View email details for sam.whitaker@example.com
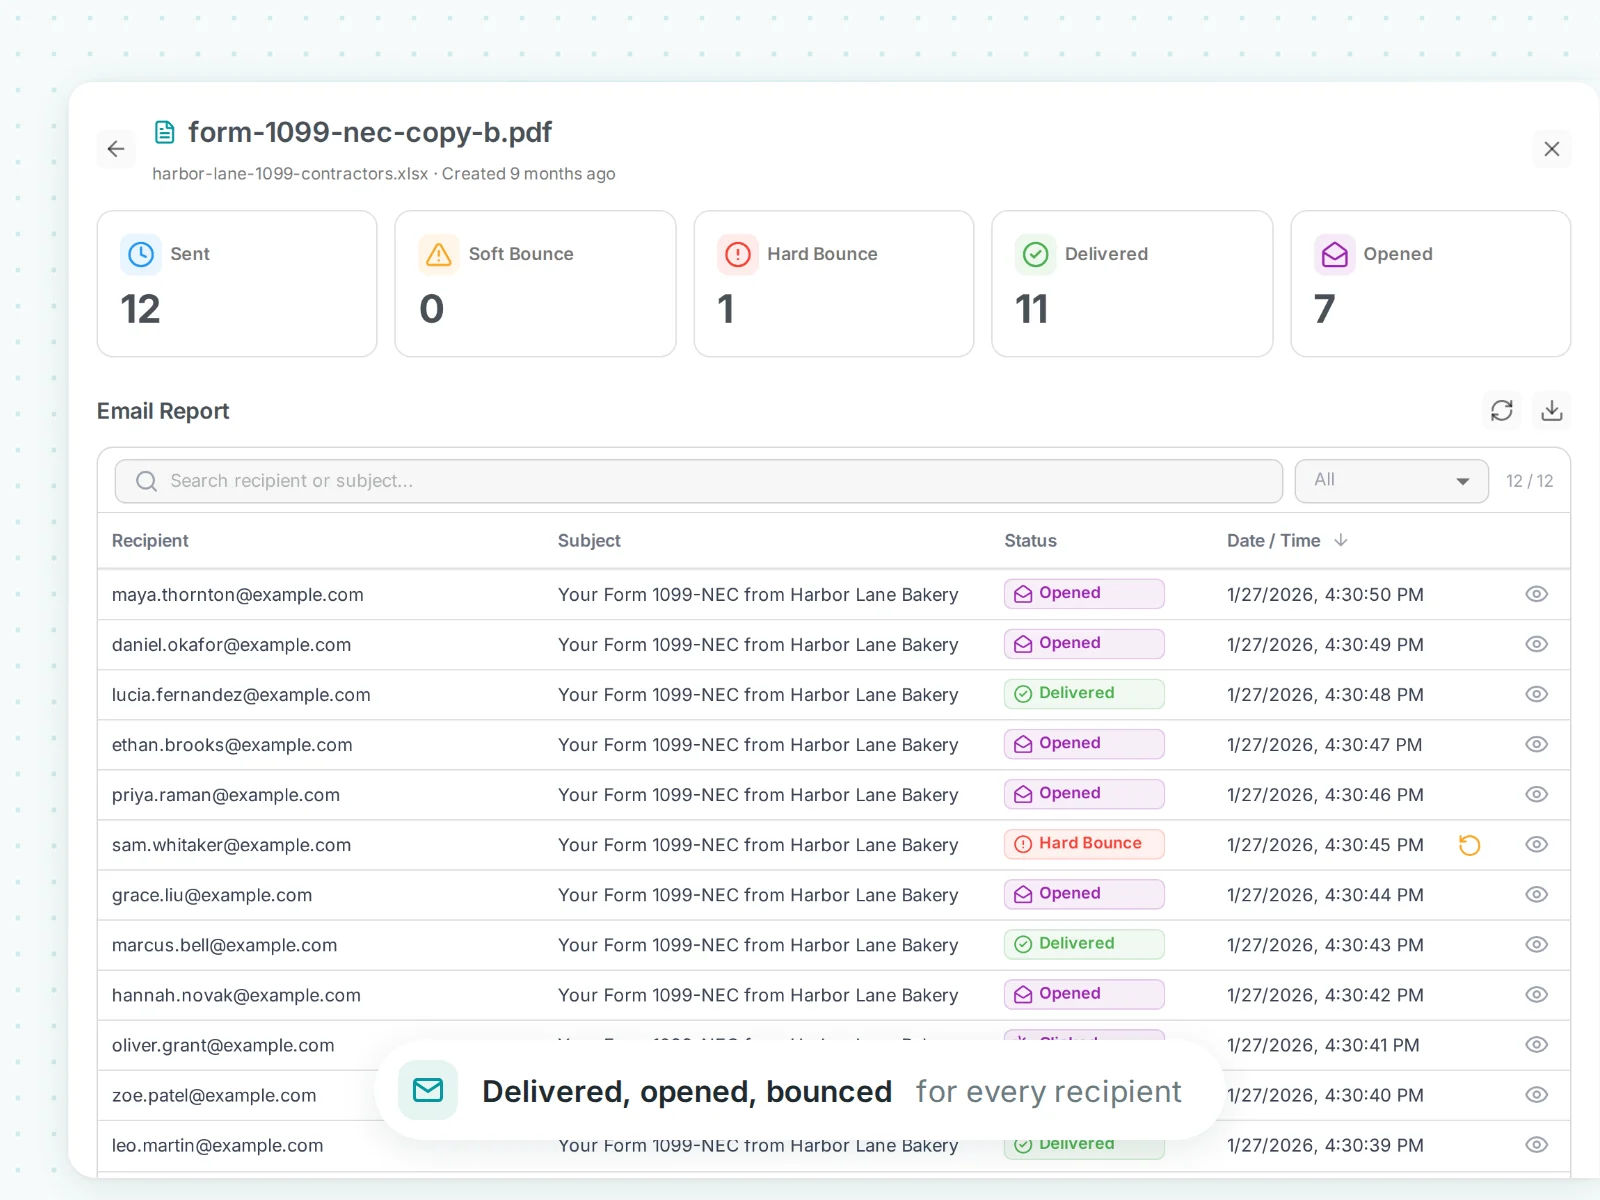Viewport: 1600px width, 1200px height. pos(1536,844)
